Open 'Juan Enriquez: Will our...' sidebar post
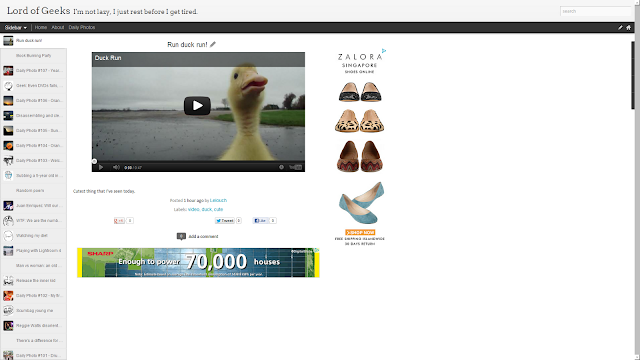The width and height of the screenshot is (640, 360). click(x=33, y=206)
